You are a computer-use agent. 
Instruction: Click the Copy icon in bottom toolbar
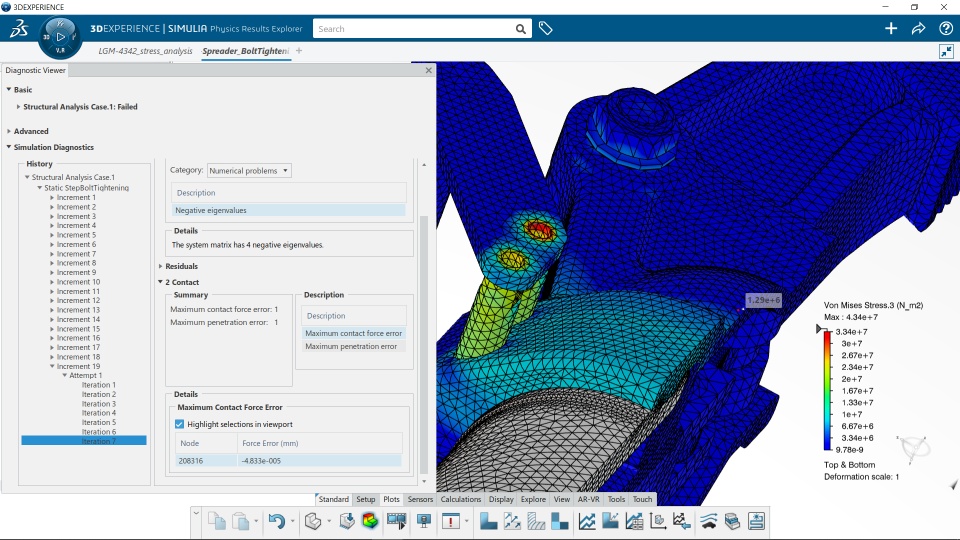217,521
